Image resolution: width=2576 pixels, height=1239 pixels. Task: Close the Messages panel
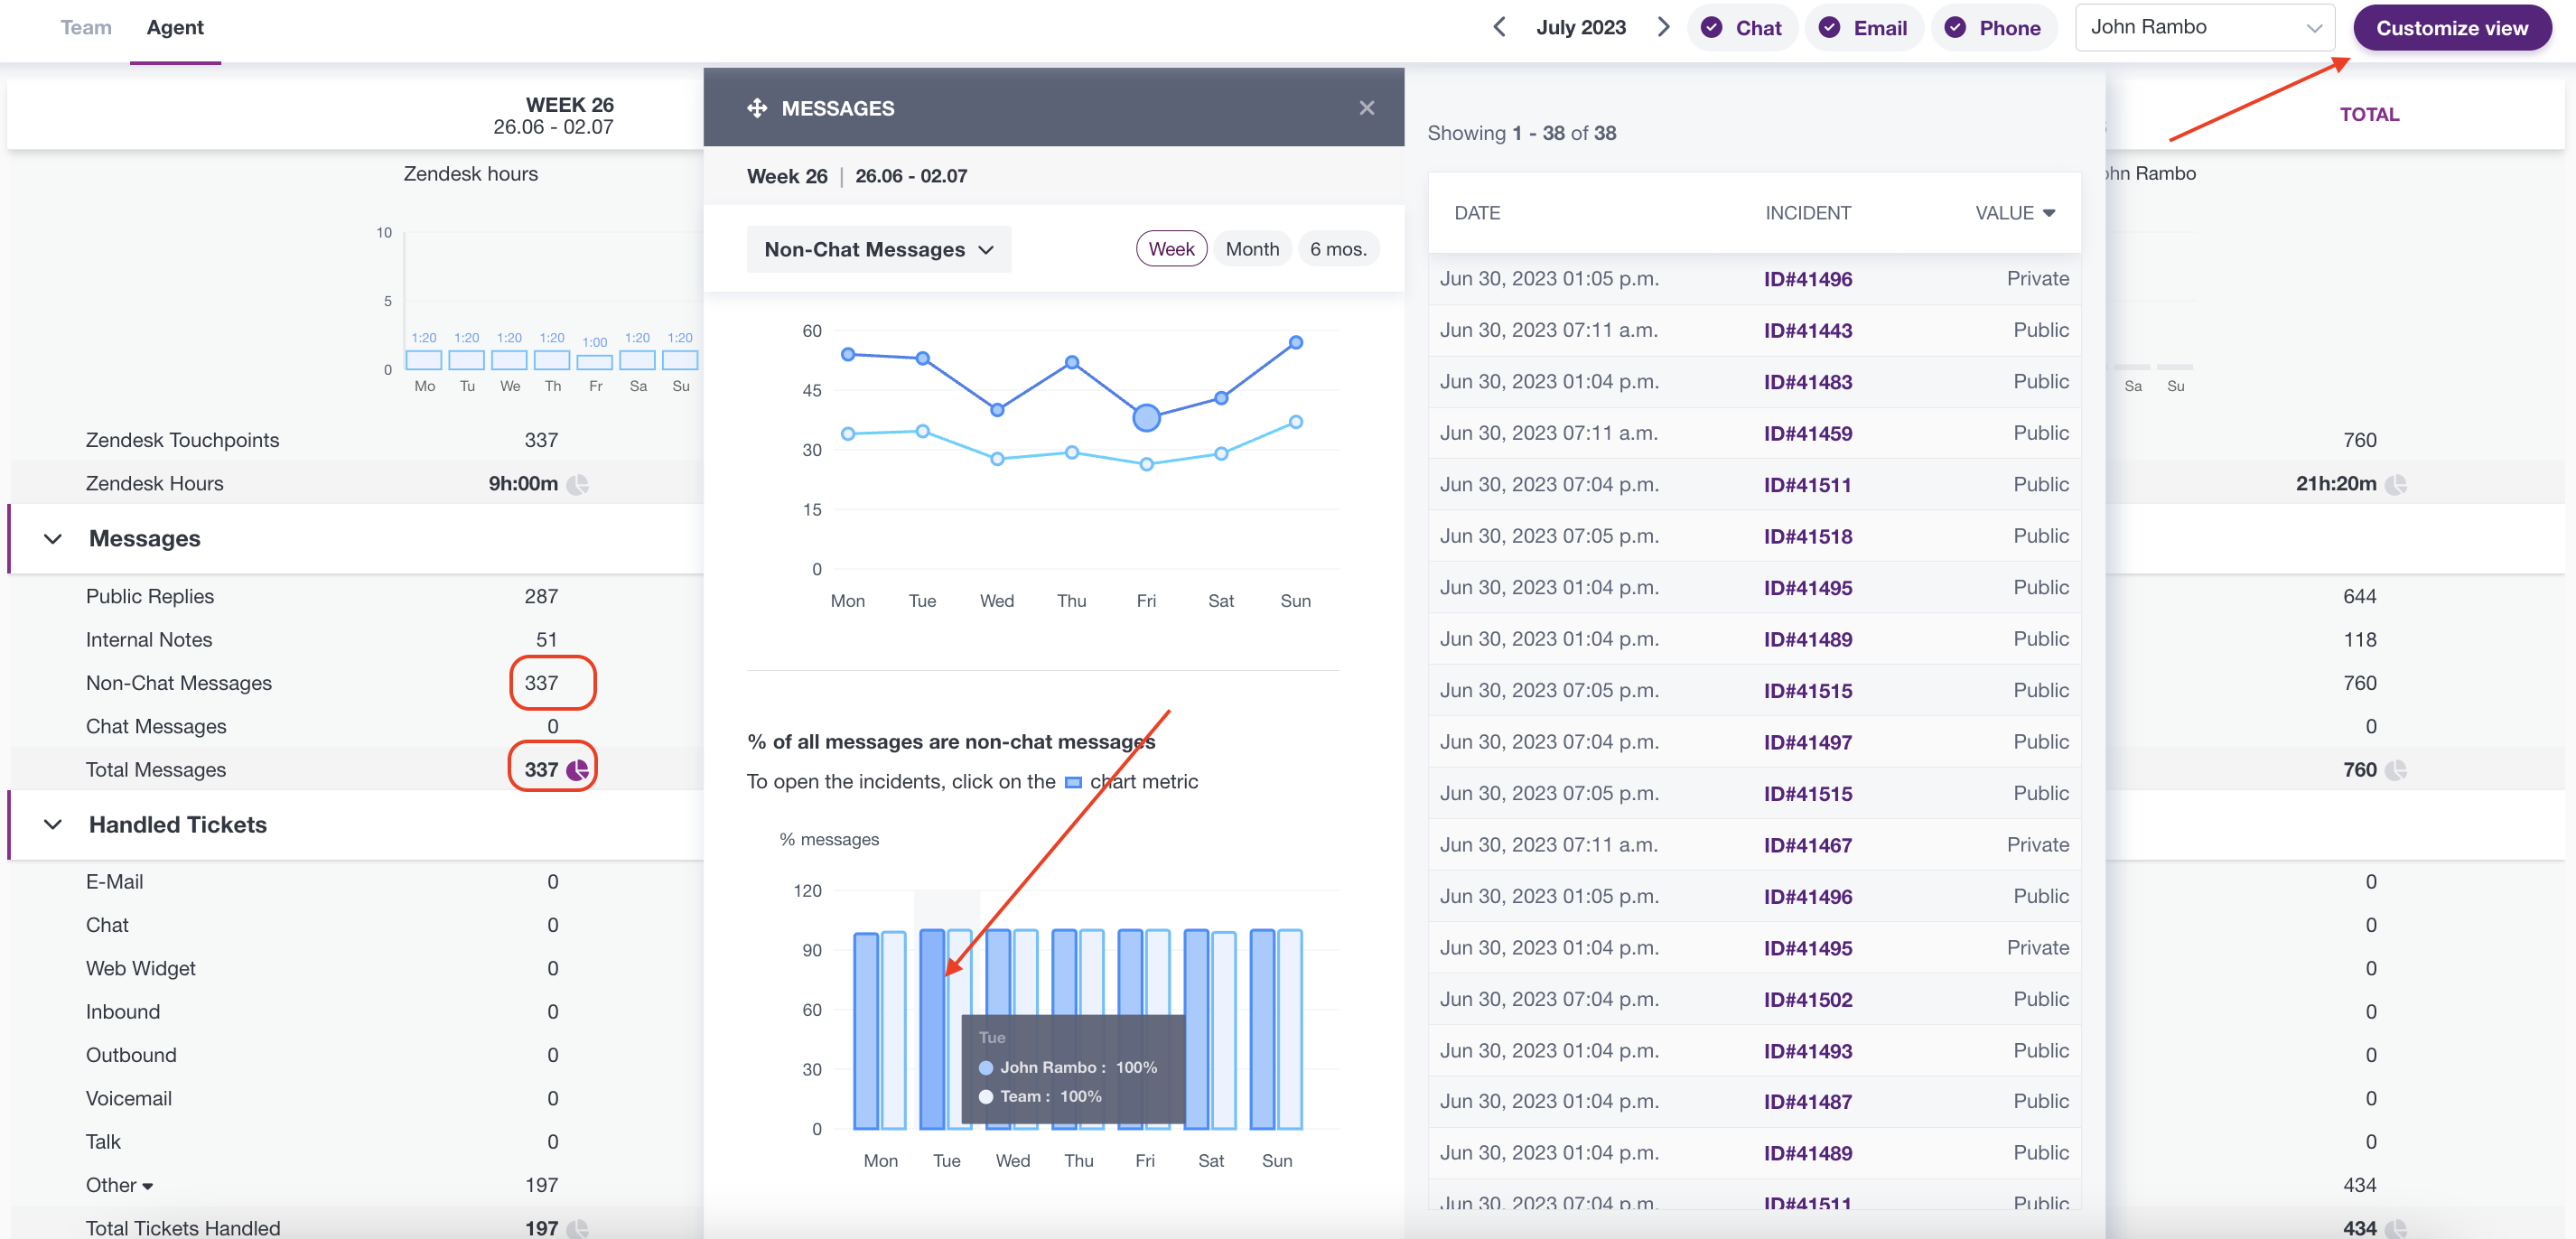[1366, 108]
